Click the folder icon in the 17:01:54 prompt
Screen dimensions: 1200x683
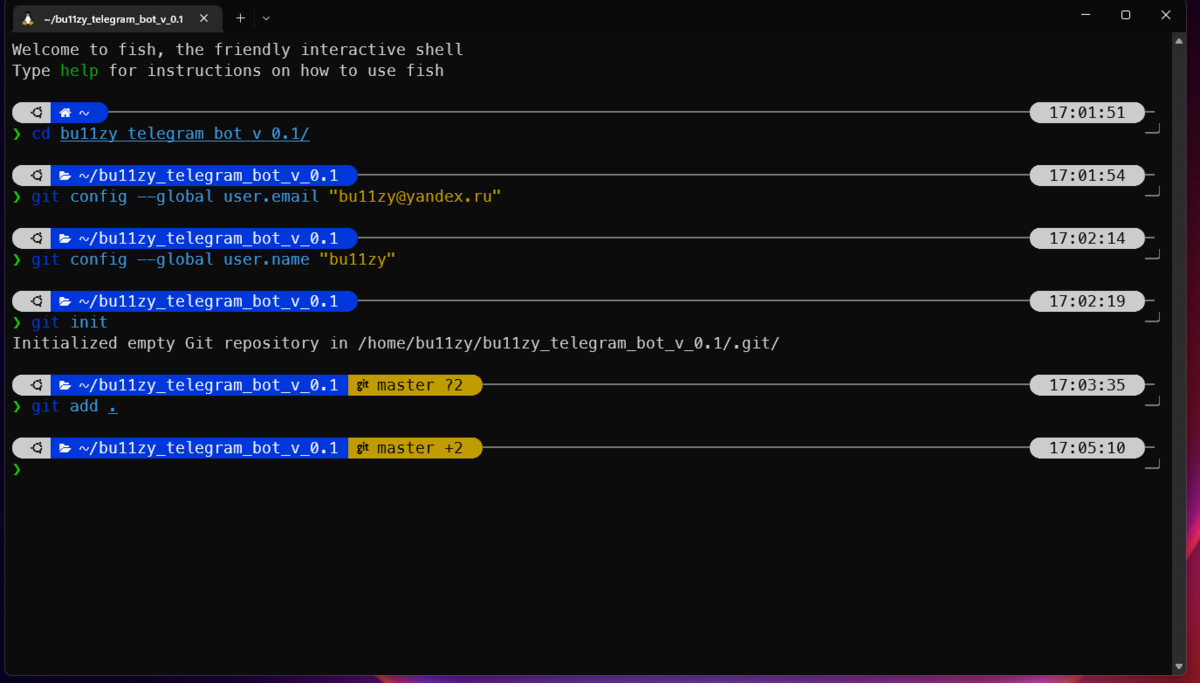tap(66, 176)
